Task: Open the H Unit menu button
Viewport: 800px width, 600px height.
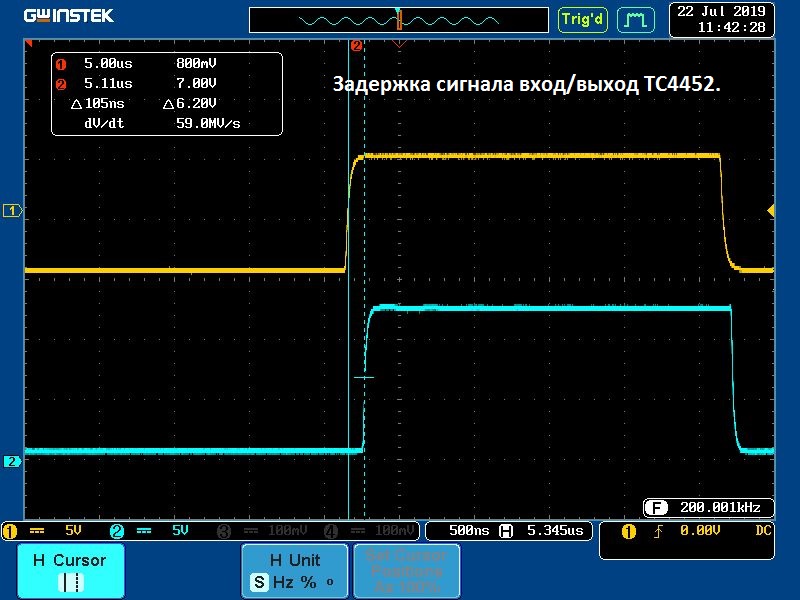Action: (294, 571)
